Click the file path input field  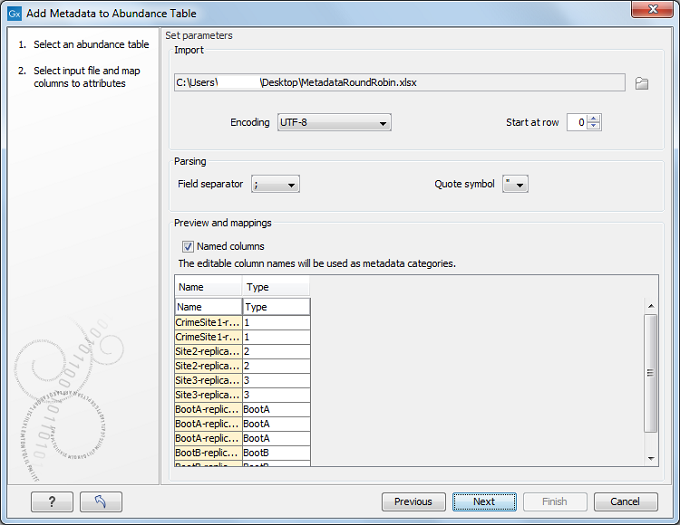(x=400, y=83)
